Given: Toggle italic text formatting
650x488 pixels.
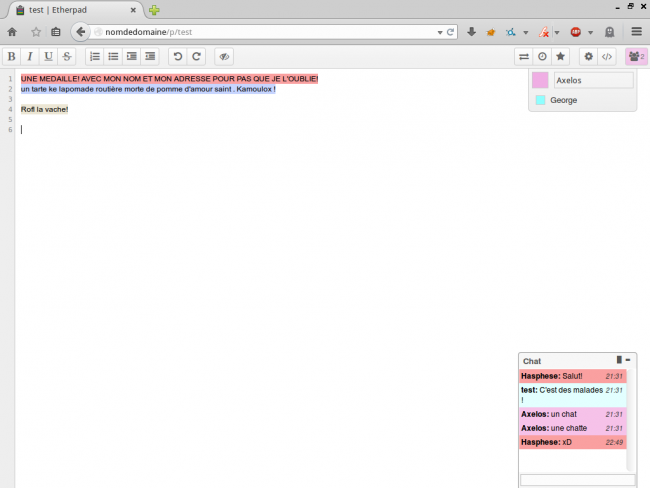Looking at the screenshot, I should pos(30,57).
